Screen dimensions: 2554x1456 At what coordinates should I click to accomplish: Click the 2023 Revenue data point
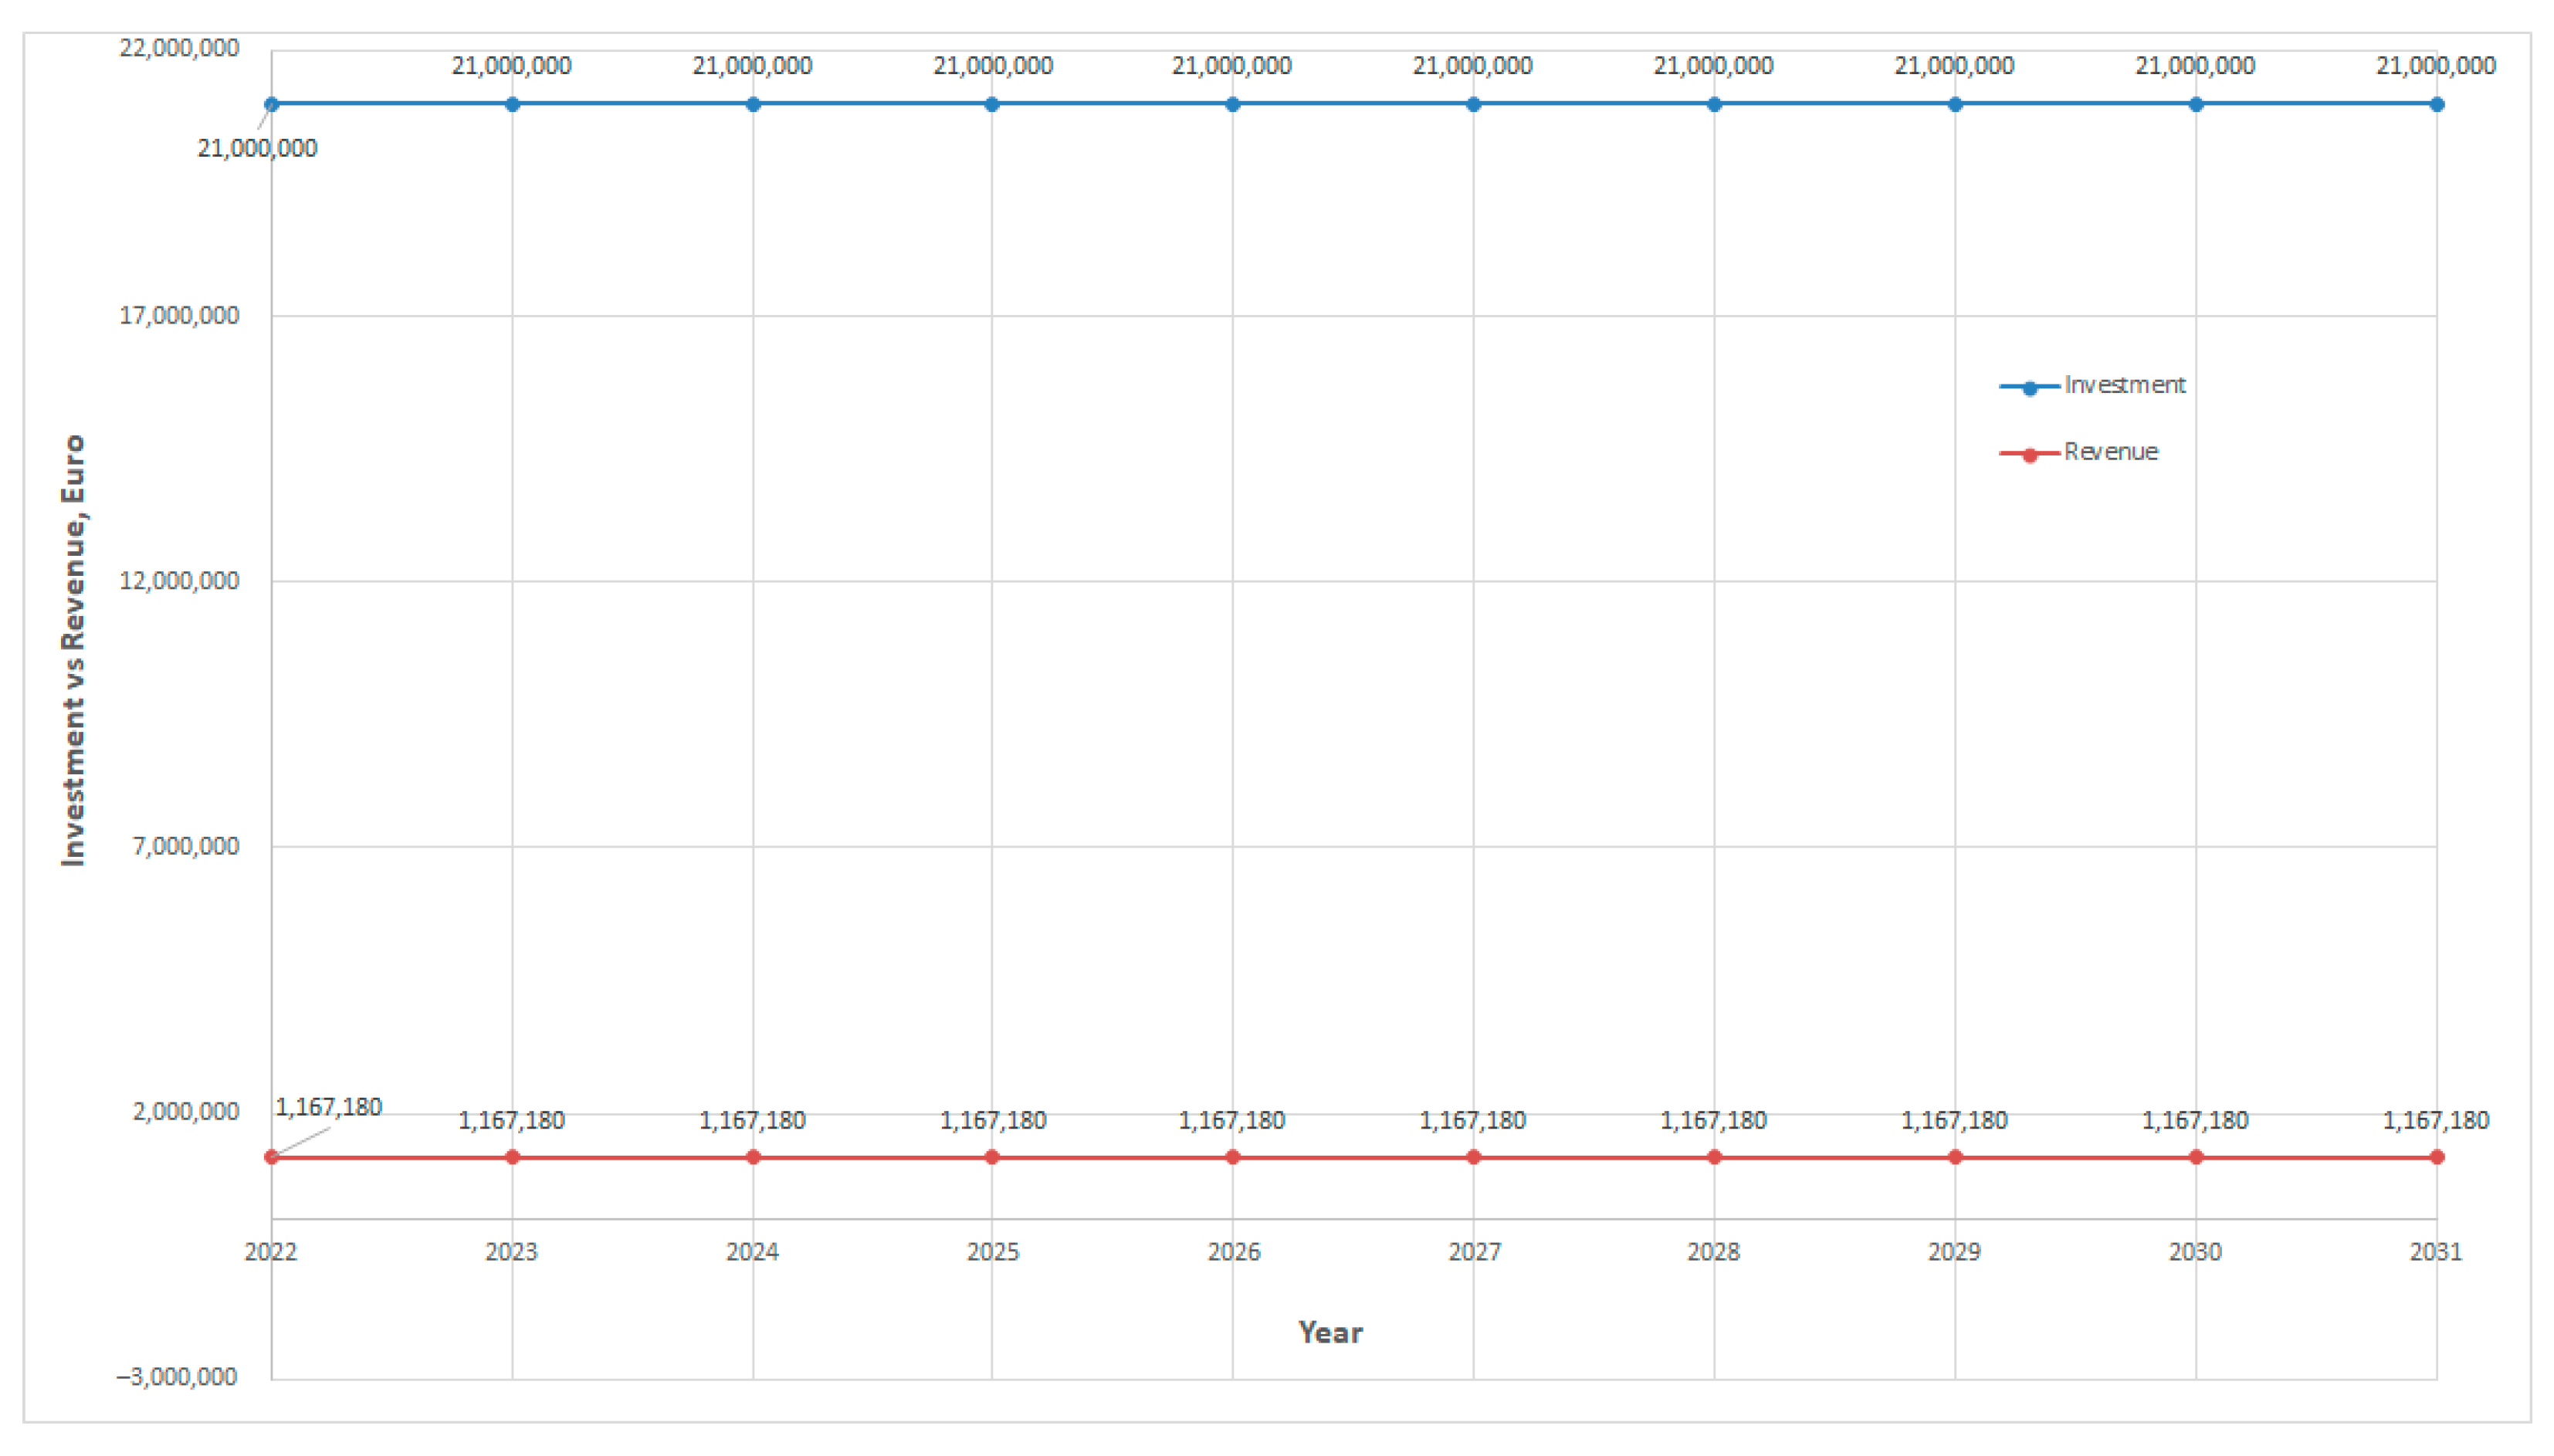(512, 1157)
